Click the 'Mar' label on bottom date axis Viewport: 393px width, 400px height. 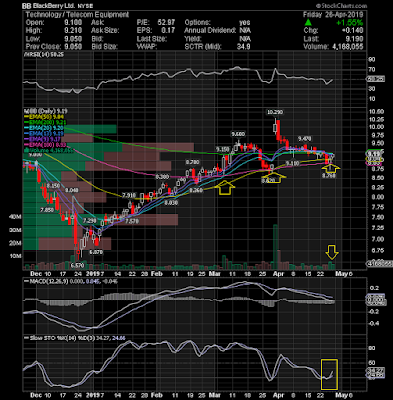click(214, 395)
